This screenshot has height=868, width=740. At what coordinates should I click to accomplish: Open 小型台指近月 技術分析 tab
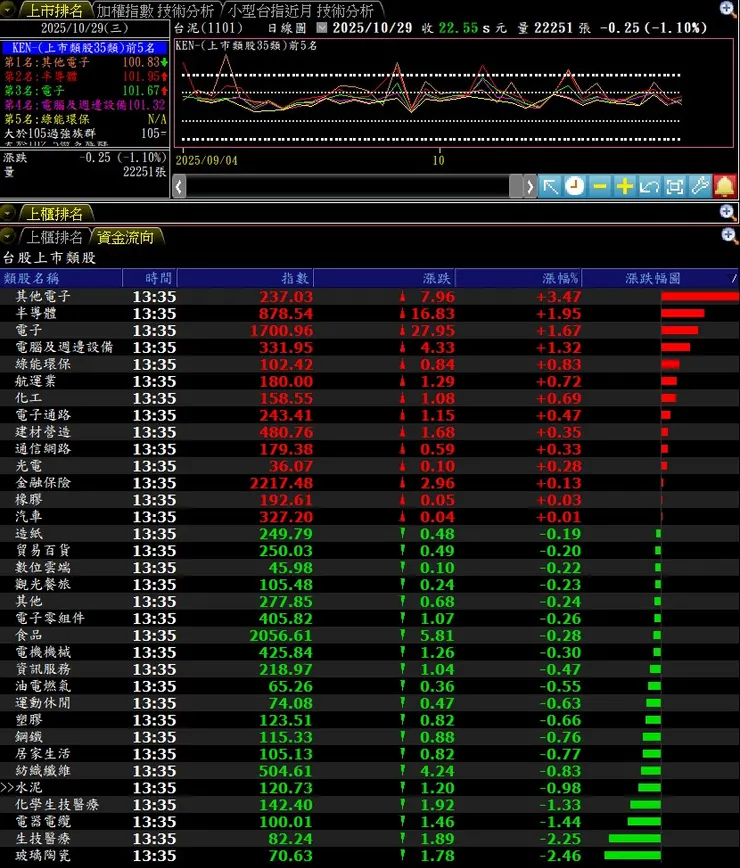click(301, 10)
